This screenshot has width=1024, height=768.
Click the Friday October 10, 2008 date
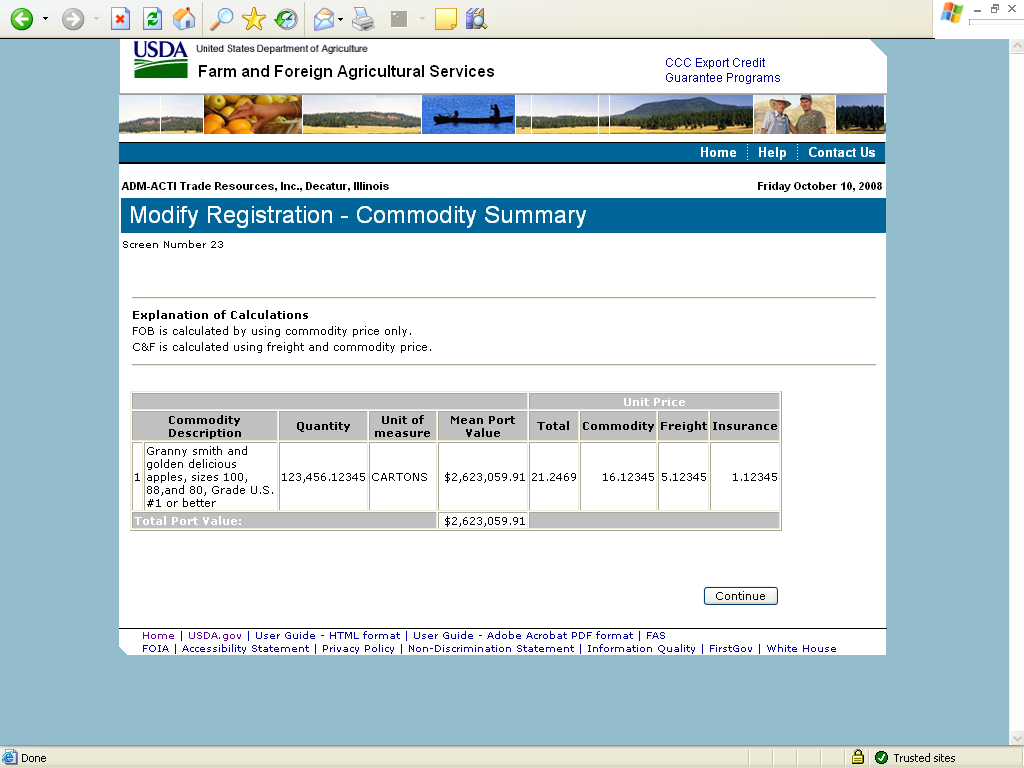pyautogui.click(x=820, y=186)
